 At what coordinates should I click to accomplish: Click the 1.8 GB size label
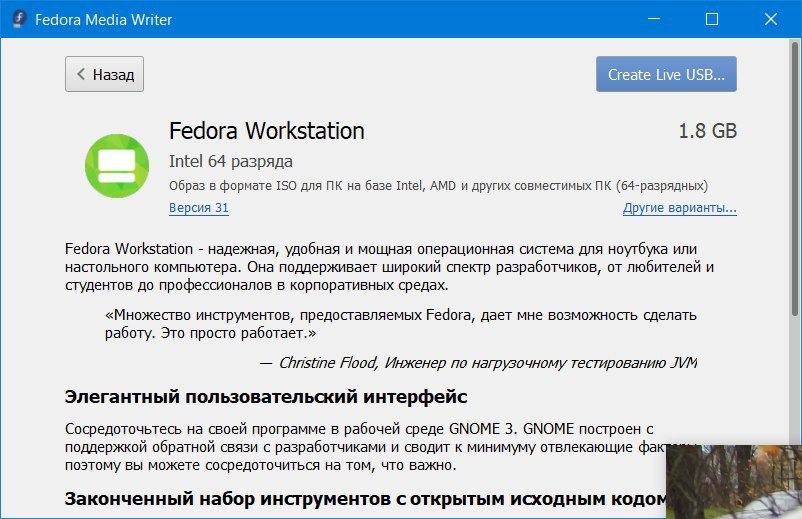tap(707, 131)
